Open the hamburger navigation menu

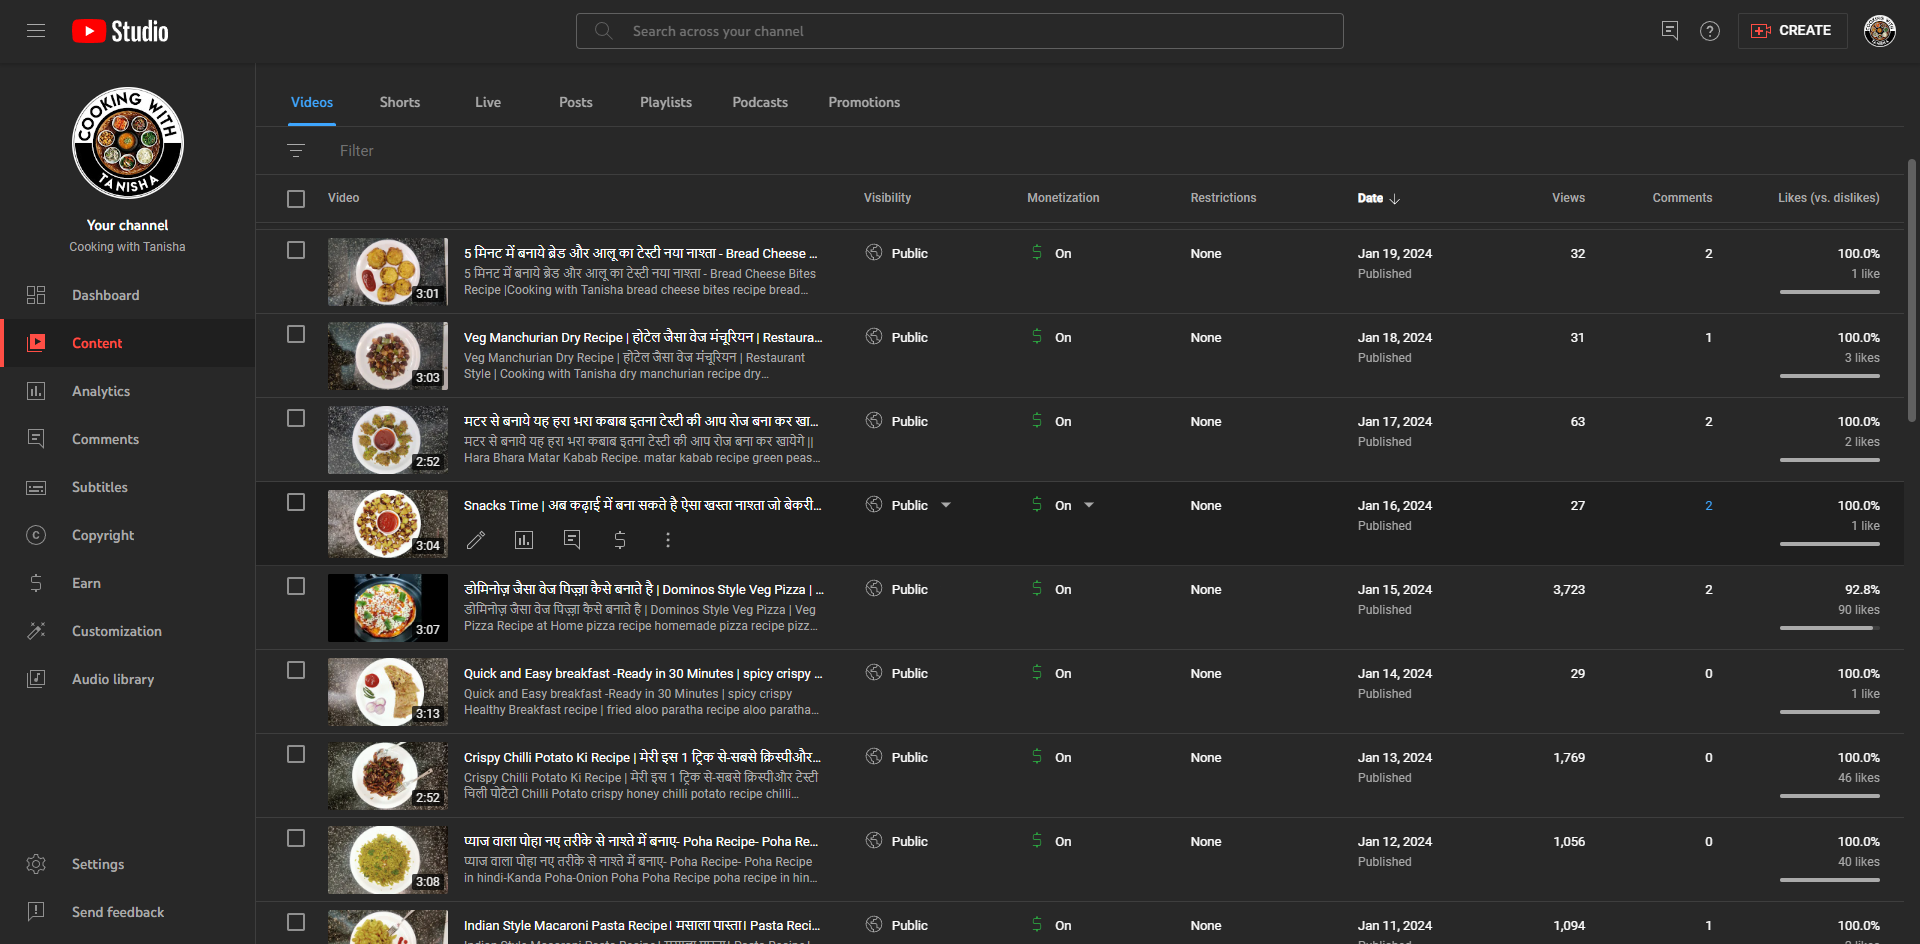pyautogui.click(x=36, y=31)
